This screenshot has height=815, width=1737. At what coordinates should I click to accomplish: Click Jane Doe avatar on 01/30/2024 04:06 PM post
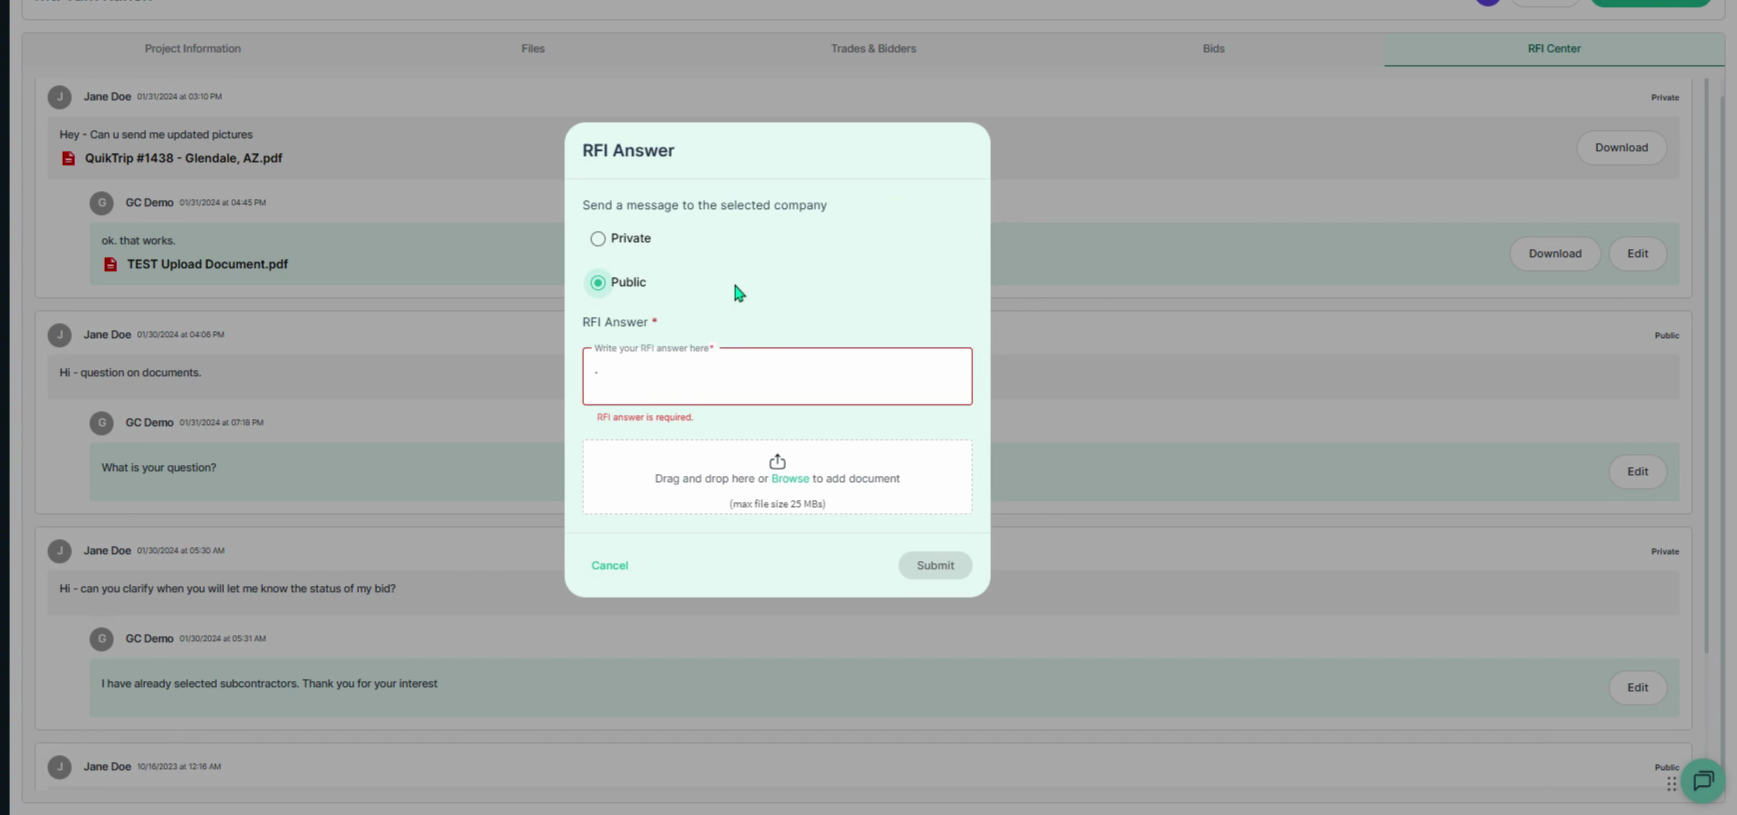pos(59,335)
